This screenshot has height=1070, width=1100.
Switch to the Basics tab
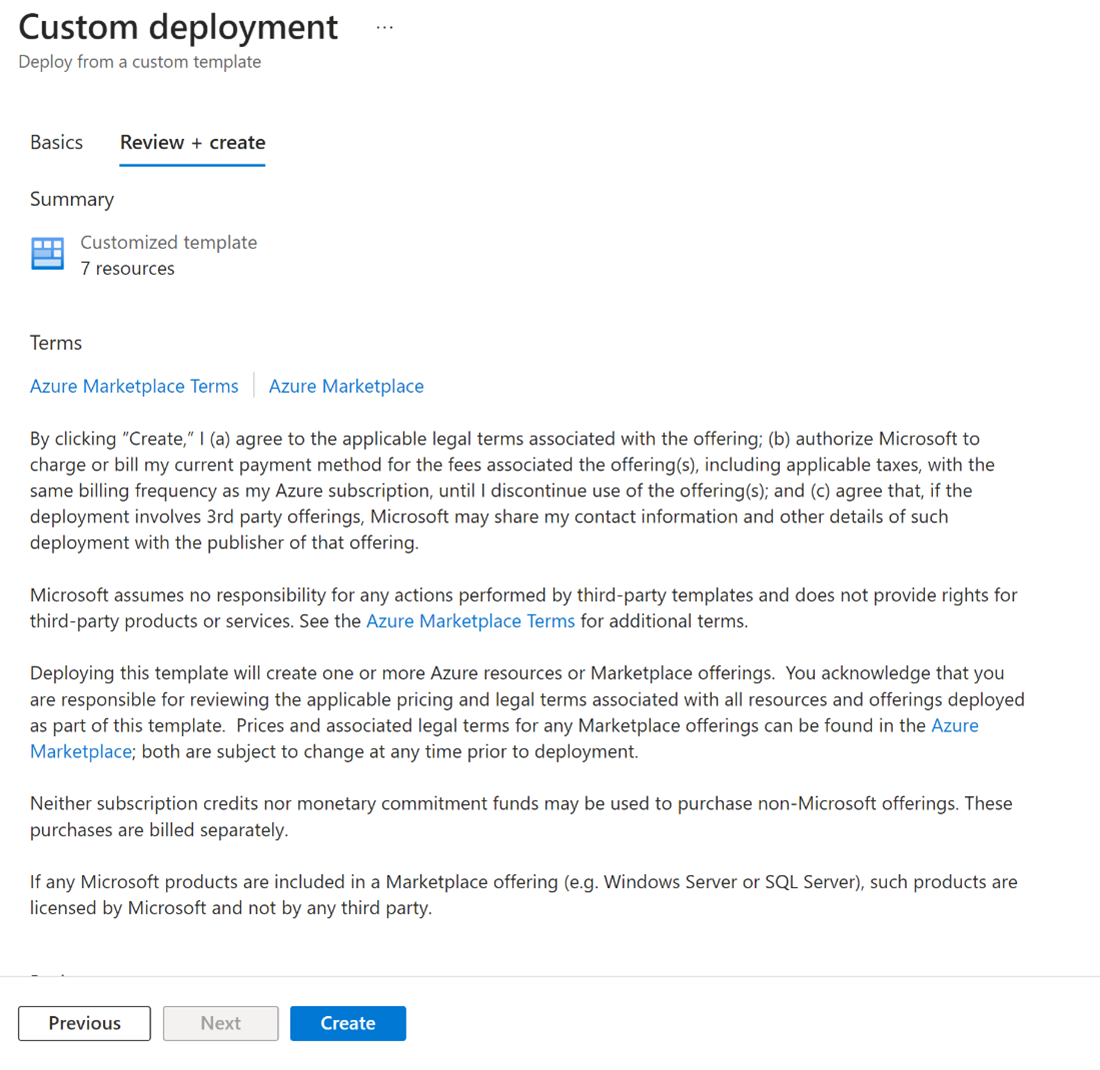(56, 142)
